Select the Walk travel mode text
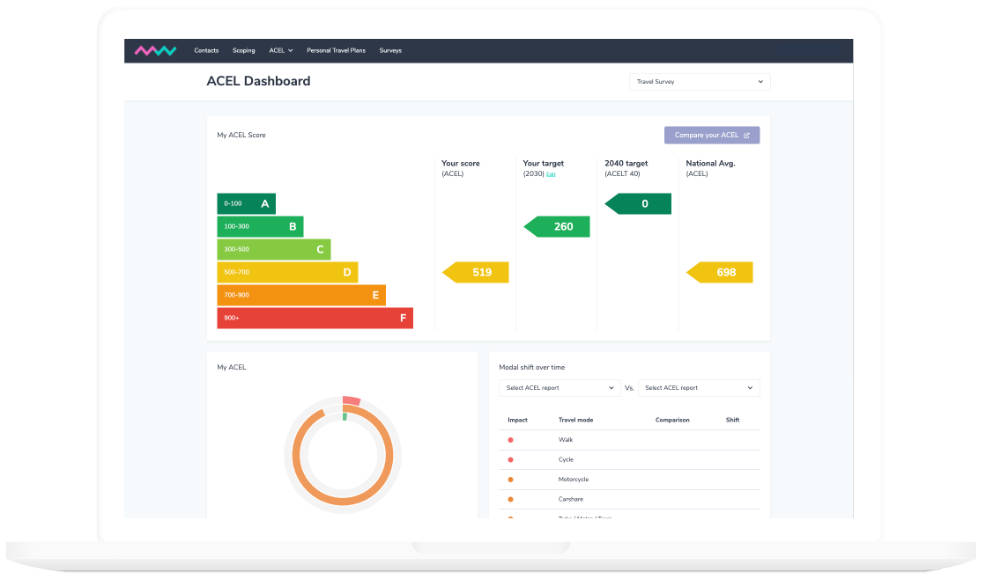Viewport: 983px width, 577px height. tap(565, 440)
